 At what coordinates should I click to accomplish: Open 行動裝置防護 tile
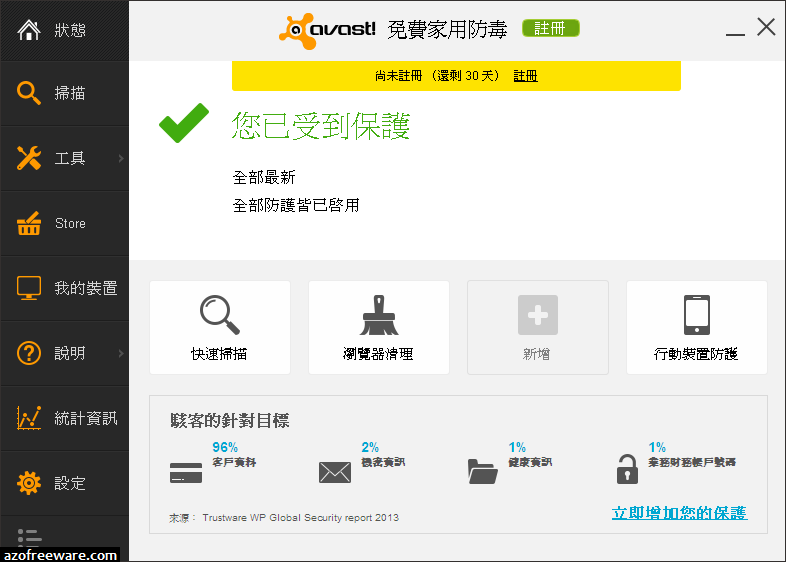(697, 327)
